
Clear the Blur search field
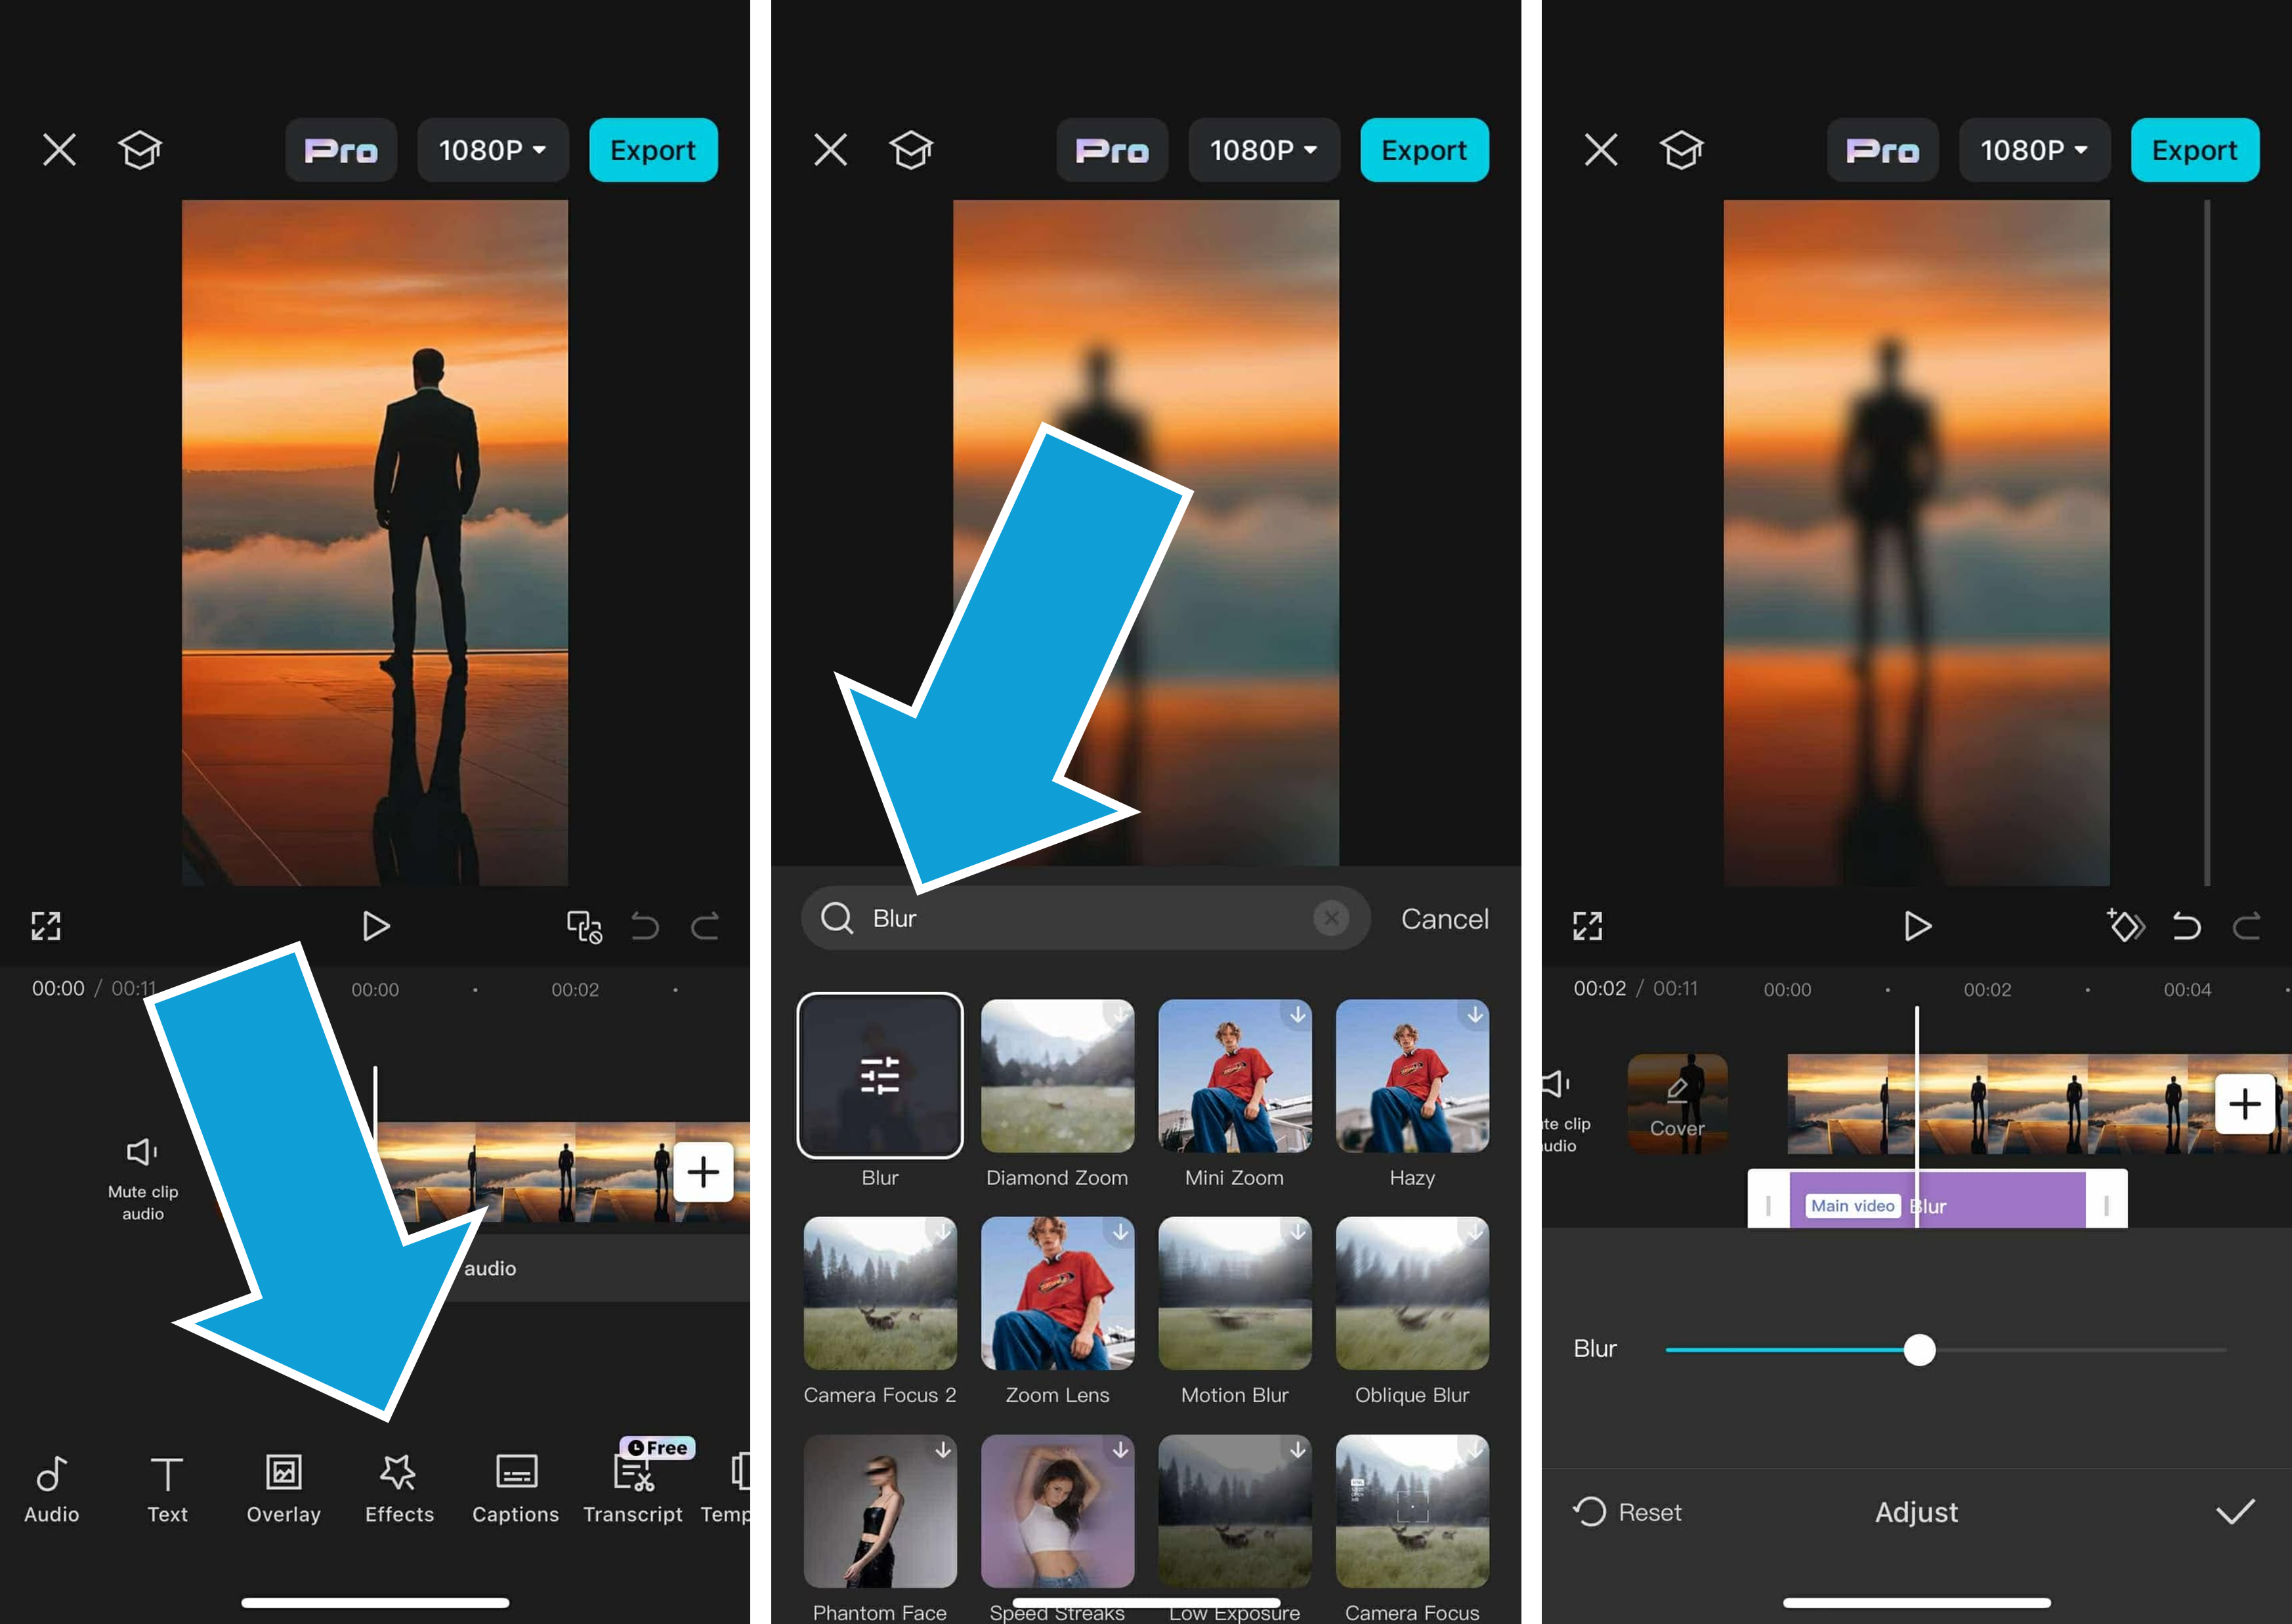[1330, 918]
